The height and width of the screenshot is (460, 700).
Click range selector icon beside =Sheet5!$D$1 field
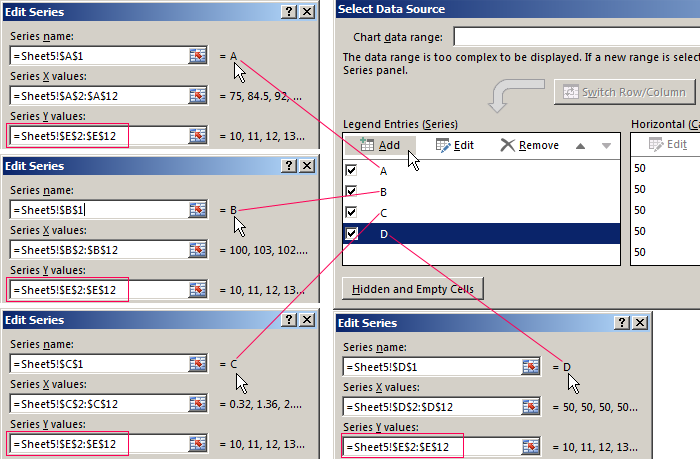click(530, 368)
